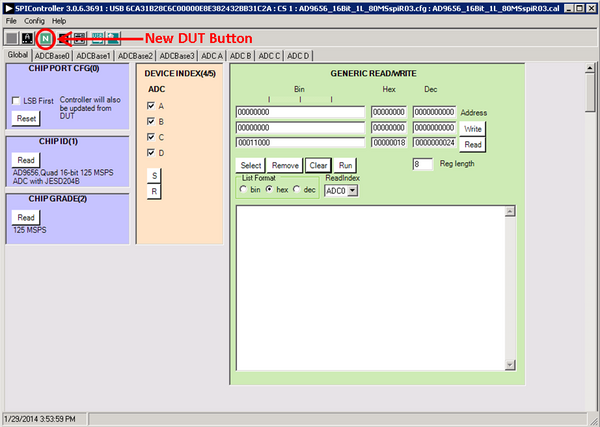This screenshot has height=427, width=600.
Task: Click the Write button in Generic Read/Write
Action: coord(473,129)
